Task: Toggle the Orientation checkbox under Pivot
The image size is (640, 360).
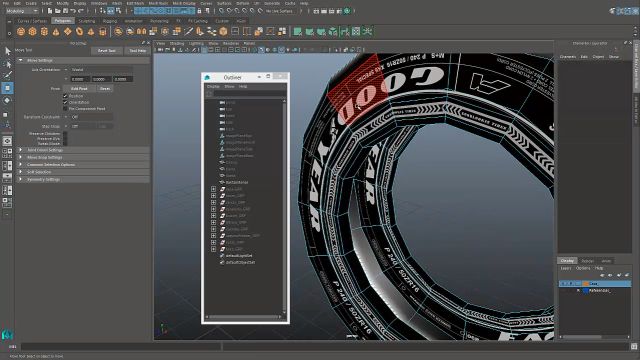Action: click(65, 102)
